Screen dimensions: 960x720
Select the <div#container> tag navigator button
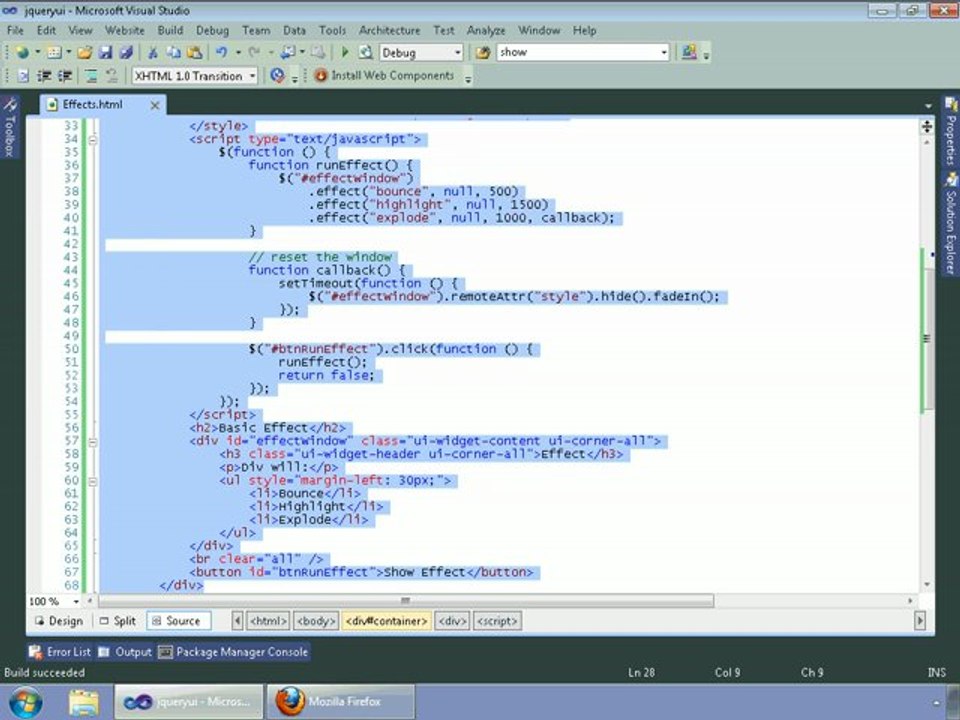[x=386, y=621]
